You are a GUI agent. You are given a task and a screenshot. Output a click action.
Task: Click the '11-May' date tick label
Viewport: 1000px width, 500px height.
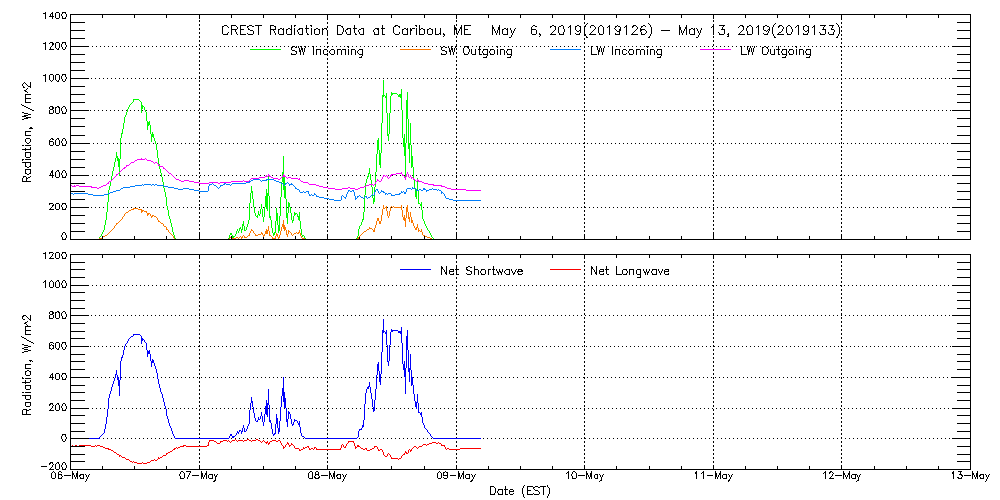pyautogui.click(x=713, y=476)
